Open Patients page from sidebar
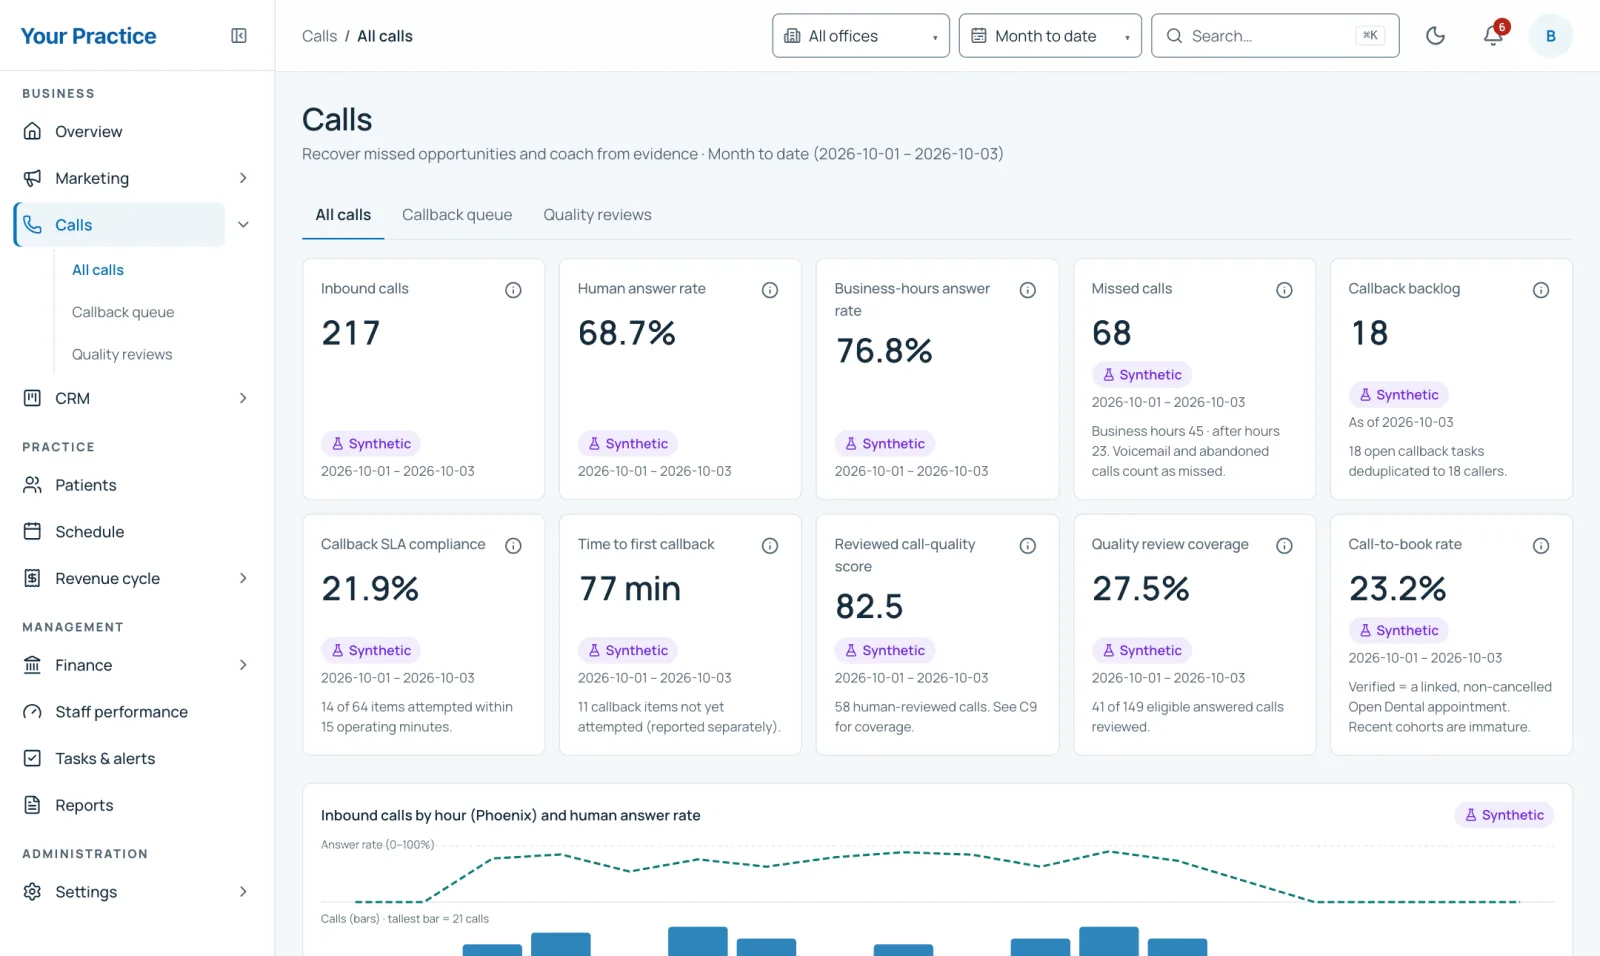This screenshot has width=1600, height=956. [136, 485]
